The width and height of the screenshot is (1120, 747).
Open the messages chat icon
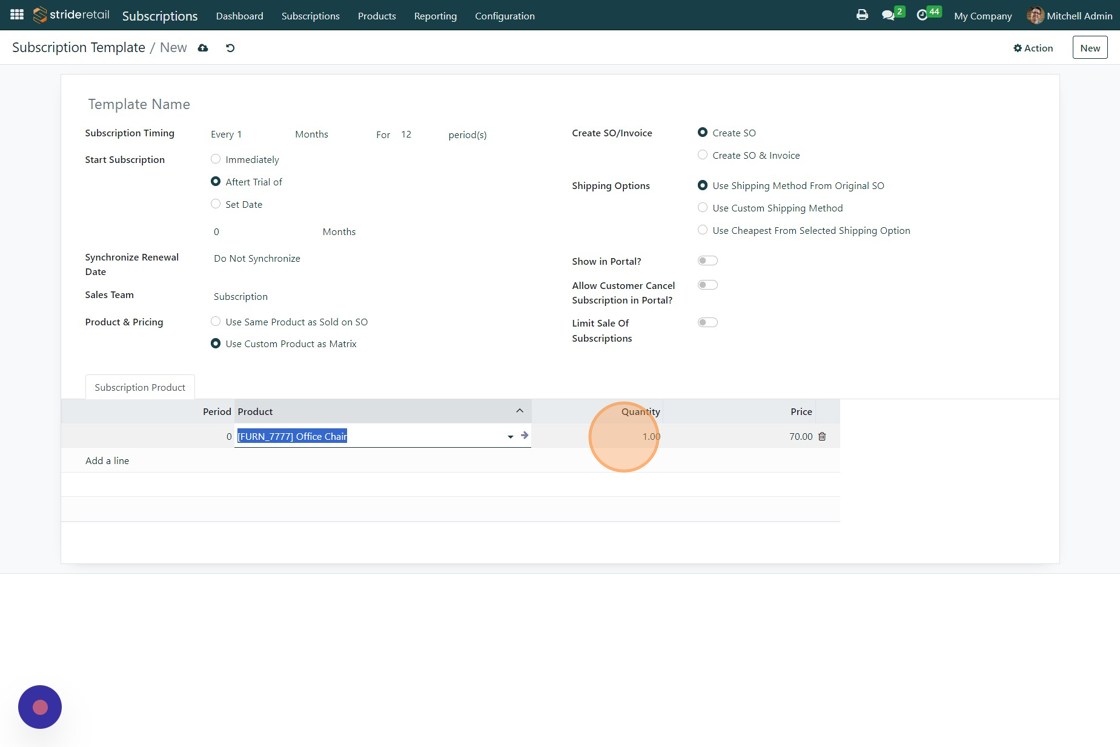(888, 15)
